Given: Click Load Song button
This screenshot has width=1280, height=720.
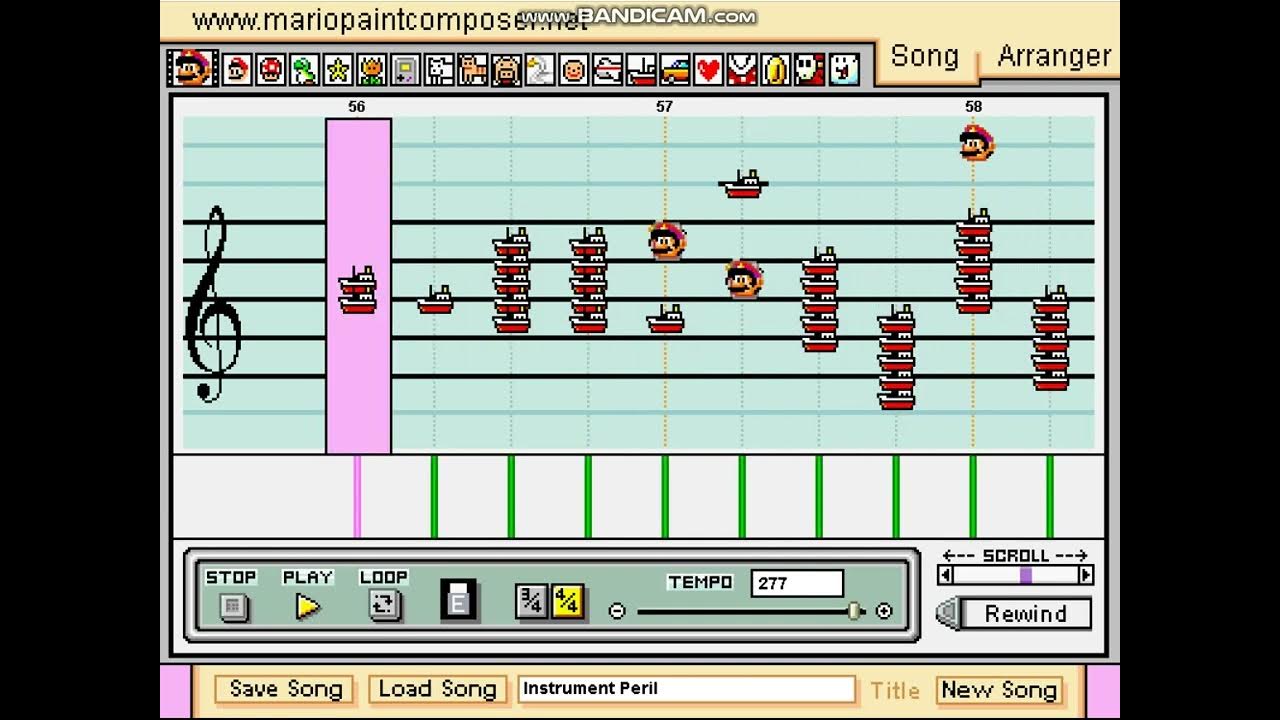Looking at the screenshot, I should 438,689.
